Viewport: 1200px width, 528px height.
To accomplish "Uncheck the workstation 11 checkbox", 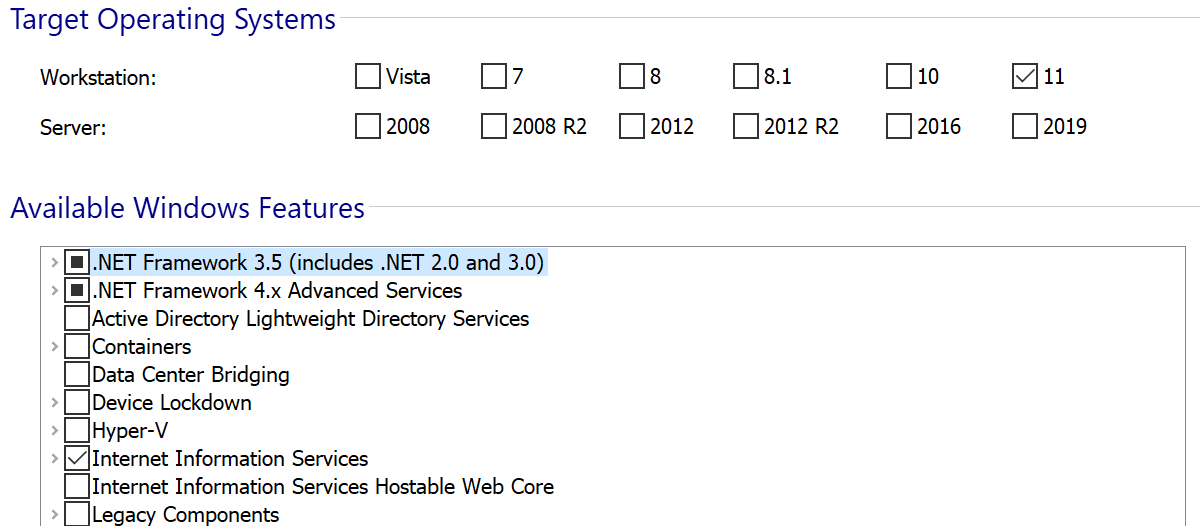I will tap(1025, 76).
